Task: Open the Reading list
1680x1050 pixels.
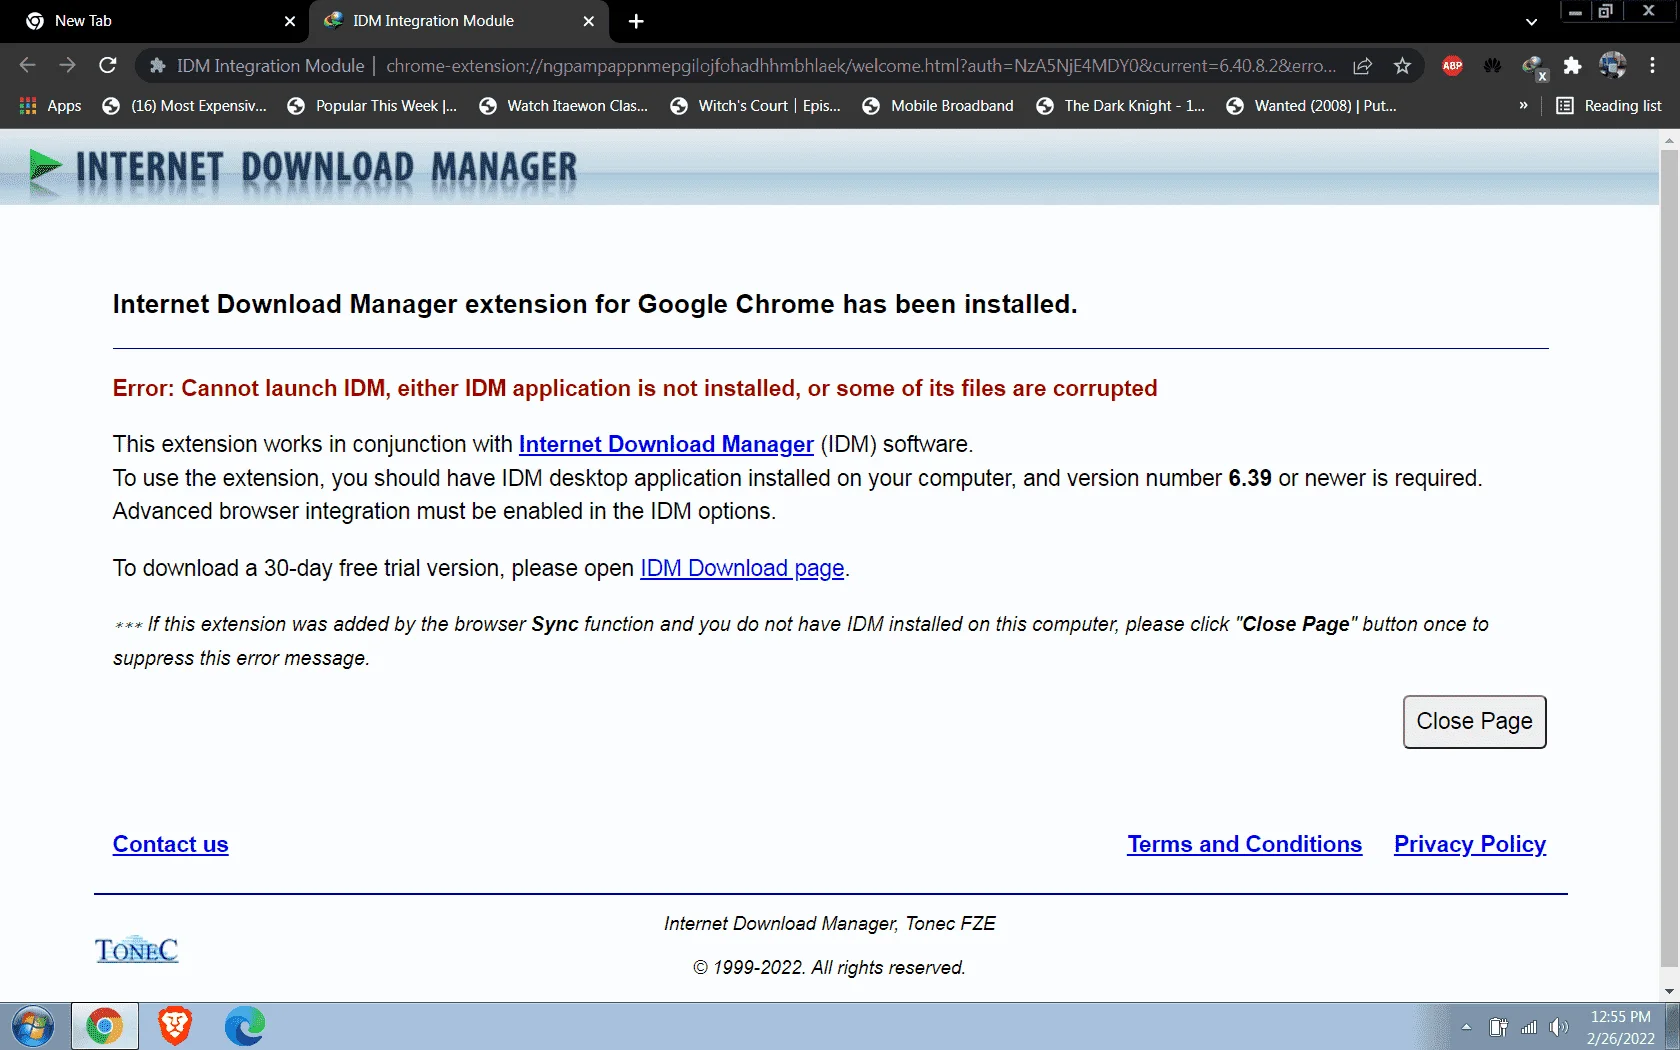Action: point(1609,106)
